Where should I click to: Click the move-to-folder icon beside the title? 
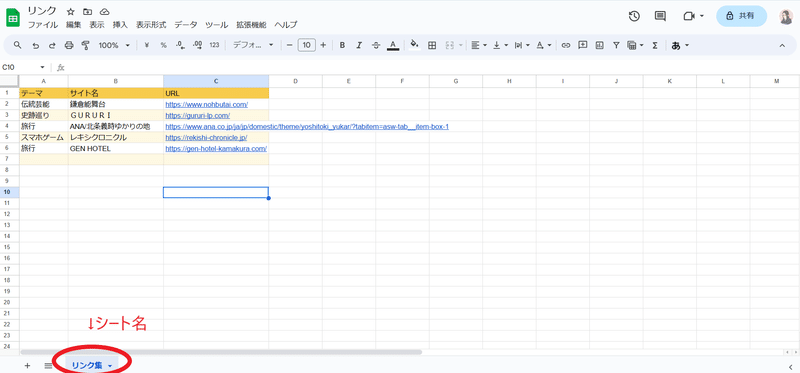coord(88,11)
